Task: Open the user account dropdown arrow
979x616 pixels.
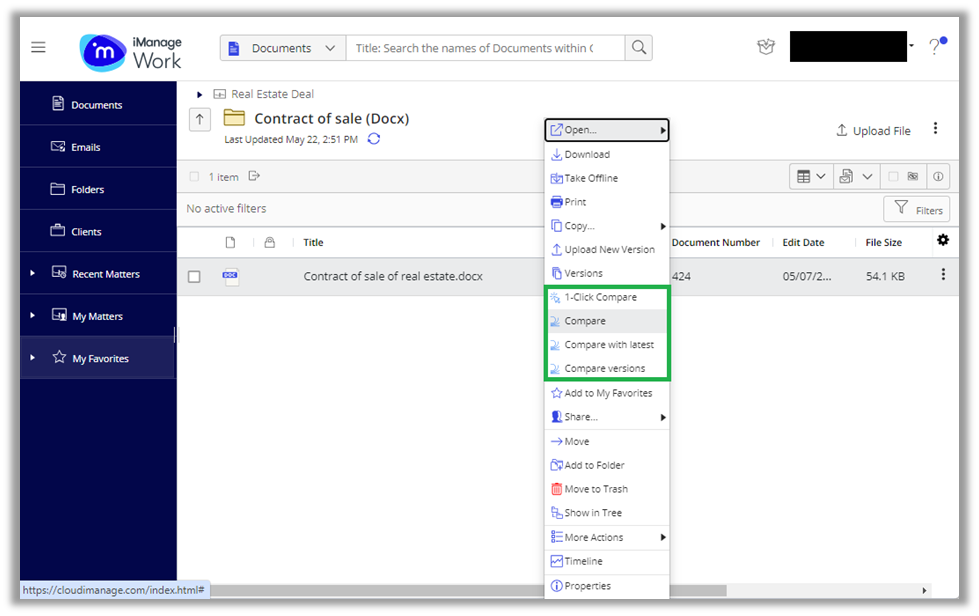Action: 912,46
